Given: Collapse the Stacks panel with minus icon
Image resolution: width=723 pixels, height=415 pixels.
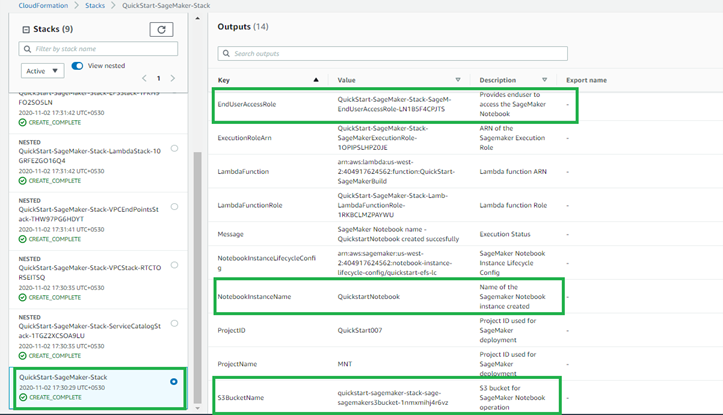Looking at the screenshot, I should coord(26,30).
